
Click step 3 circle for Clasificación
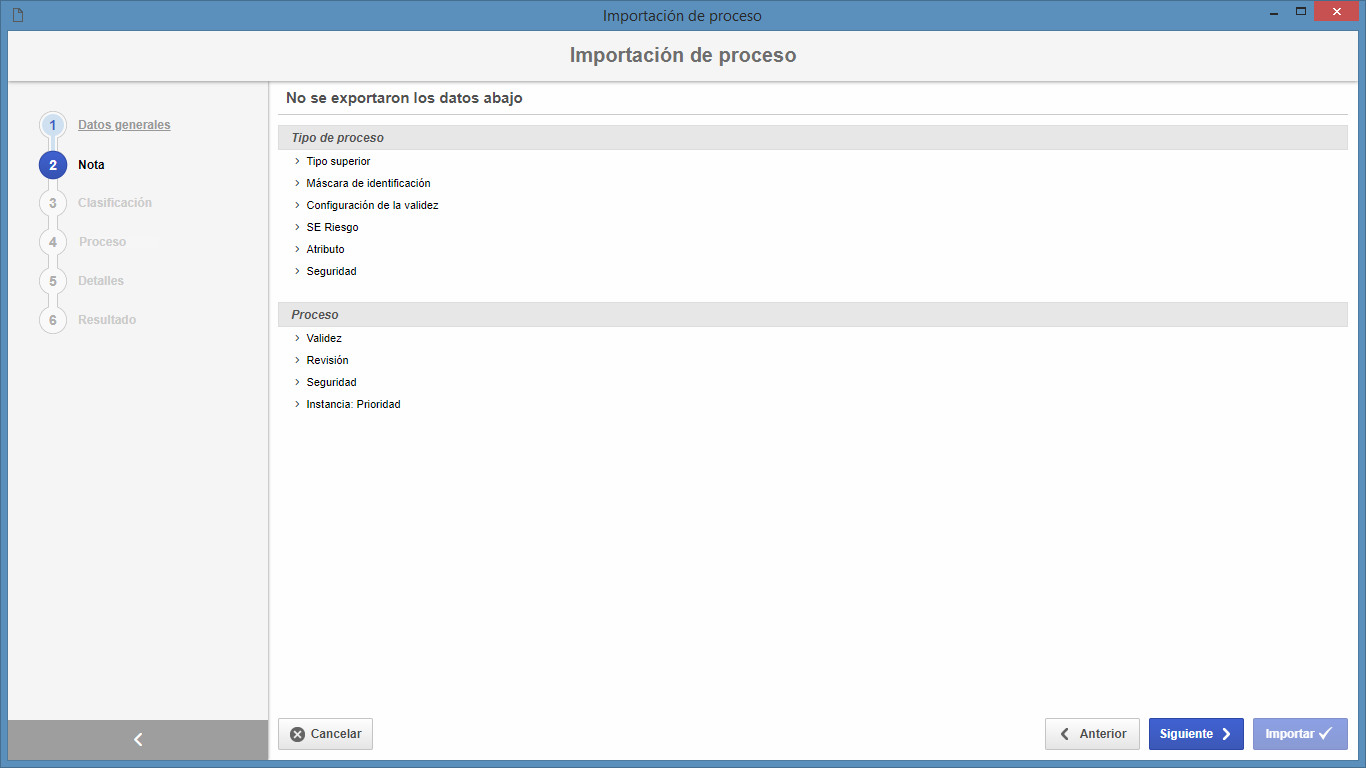(53, 203)
